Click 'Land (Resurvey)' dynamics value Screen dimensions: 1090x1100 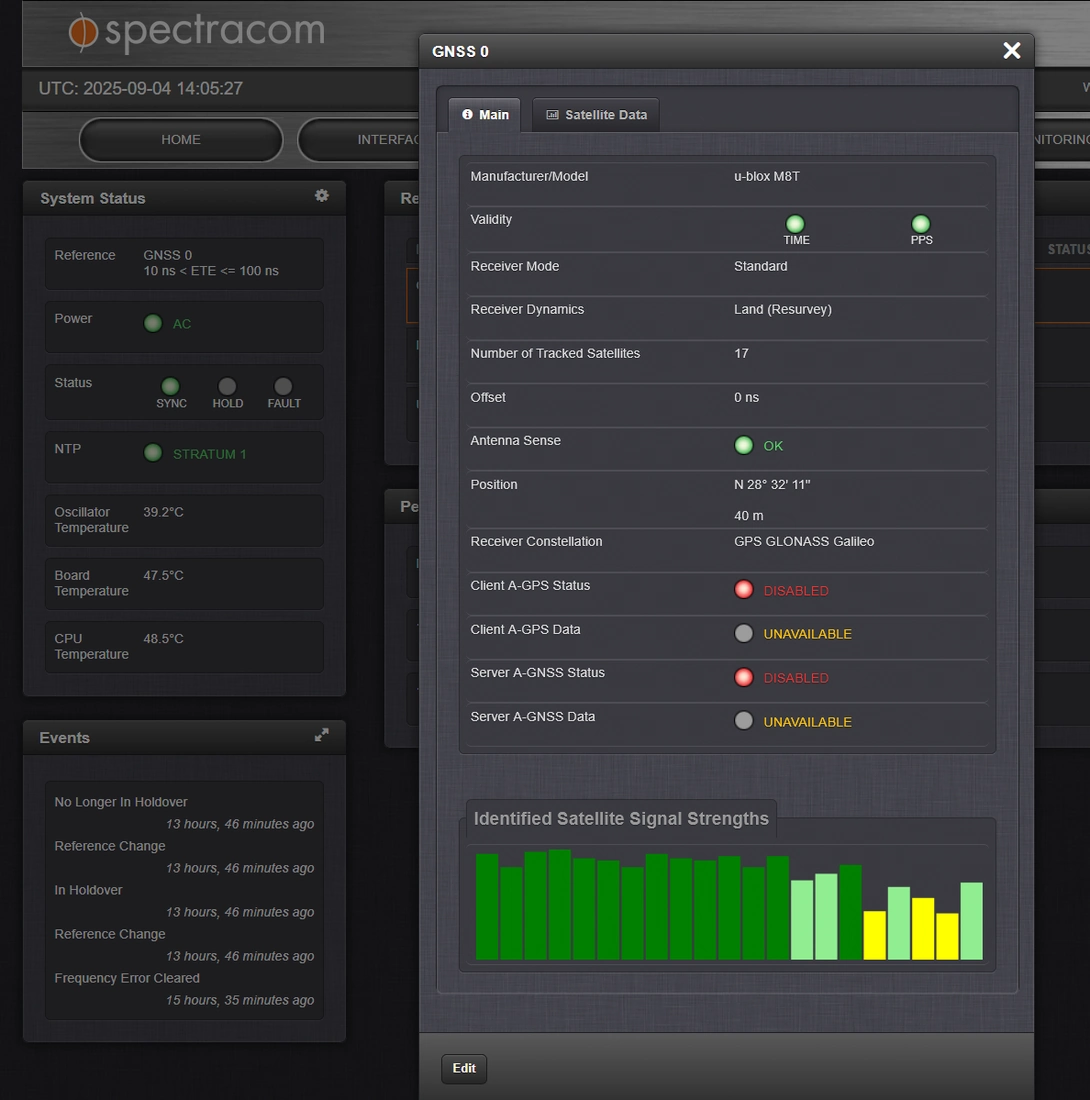point(783,309)
